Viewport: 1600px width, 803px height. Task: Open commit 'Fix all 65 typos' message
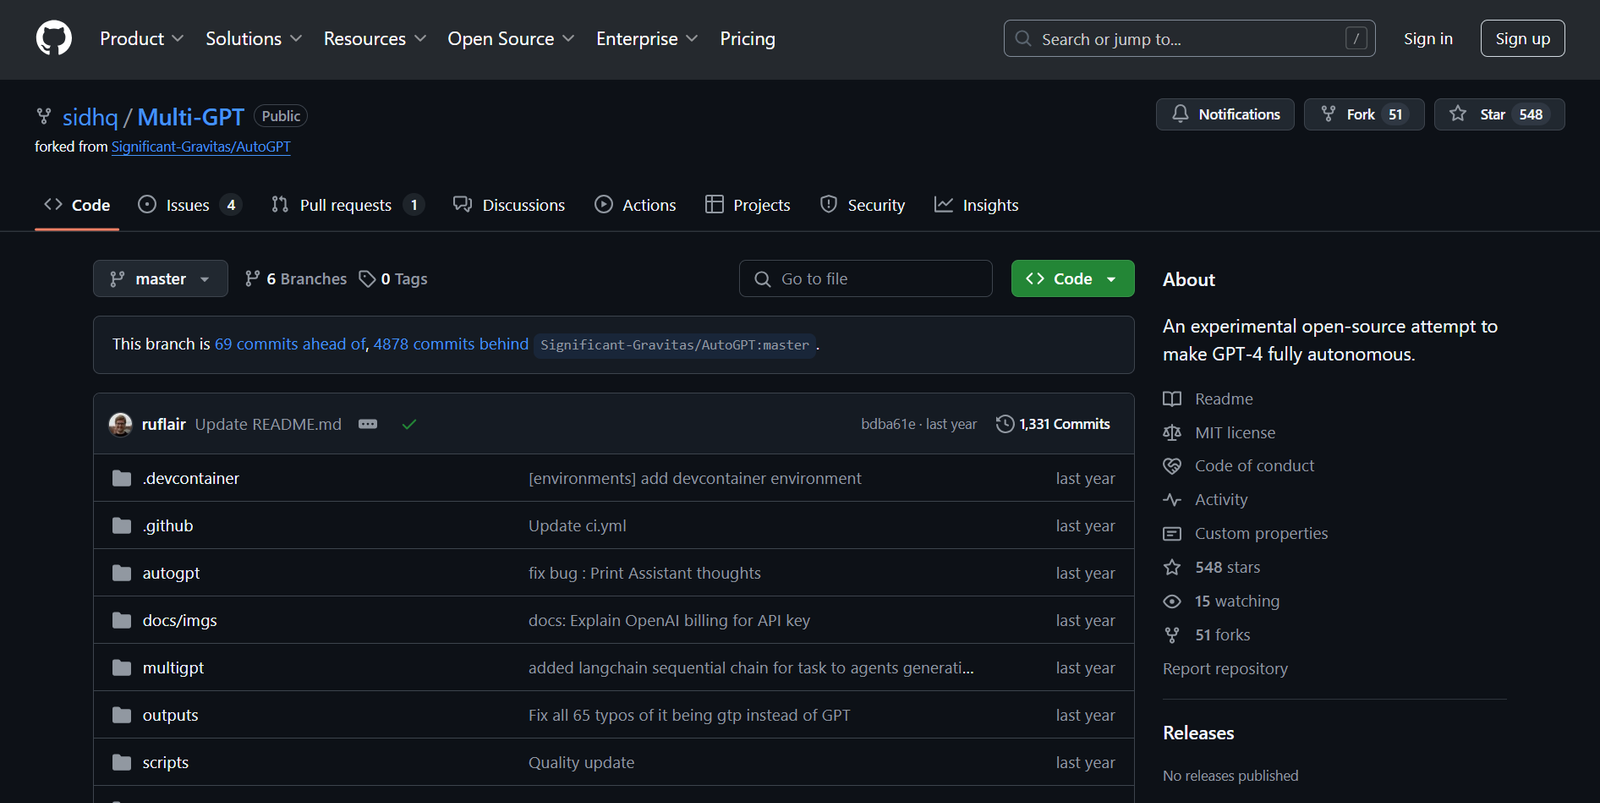(689, 715)
